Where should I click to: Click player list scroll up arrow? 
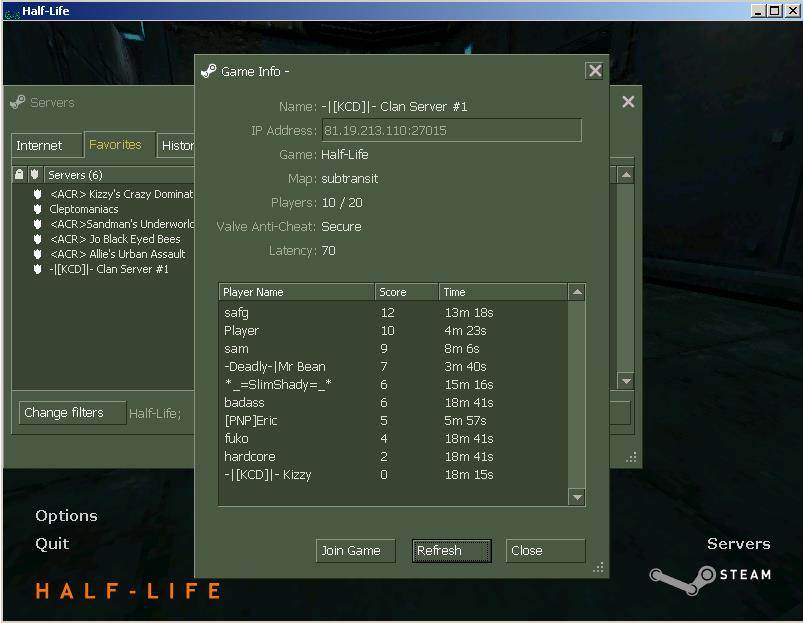[x=577, y=292]
